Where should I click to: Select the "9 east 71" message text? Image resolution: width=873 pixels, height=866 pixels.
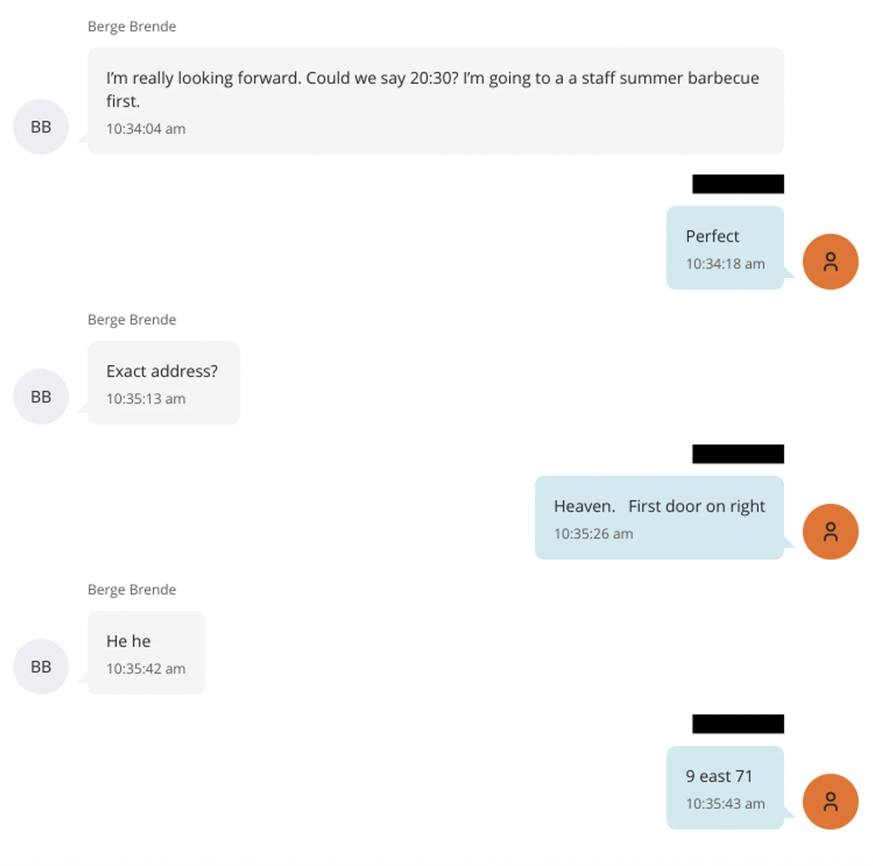(719, 777)
